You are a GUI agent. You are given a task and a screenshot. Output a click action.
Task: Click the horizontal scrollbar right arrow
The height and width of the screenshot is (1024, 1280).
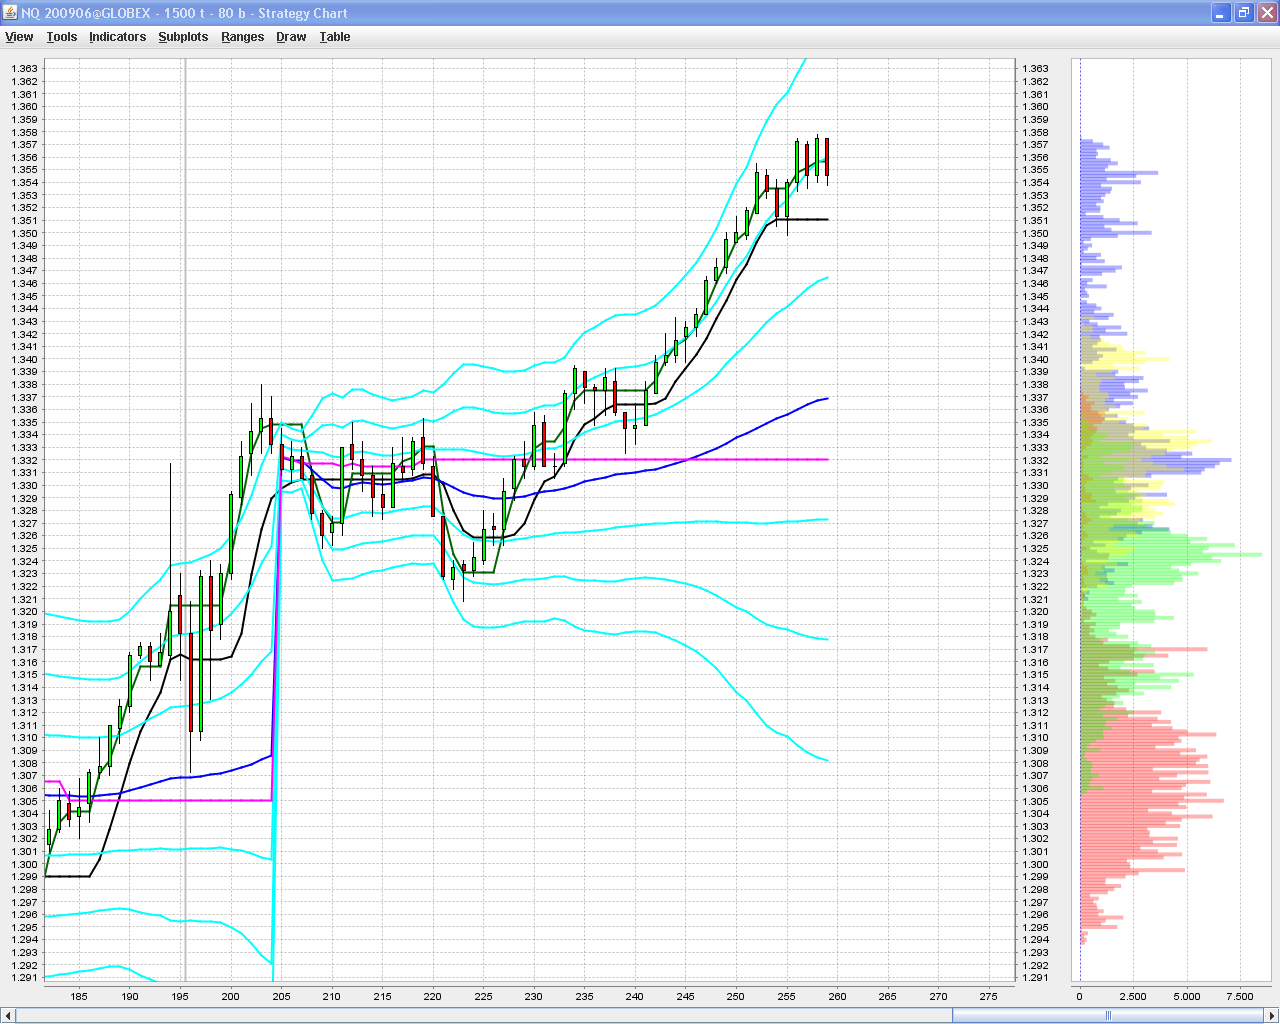[x=1272, y=1016]
